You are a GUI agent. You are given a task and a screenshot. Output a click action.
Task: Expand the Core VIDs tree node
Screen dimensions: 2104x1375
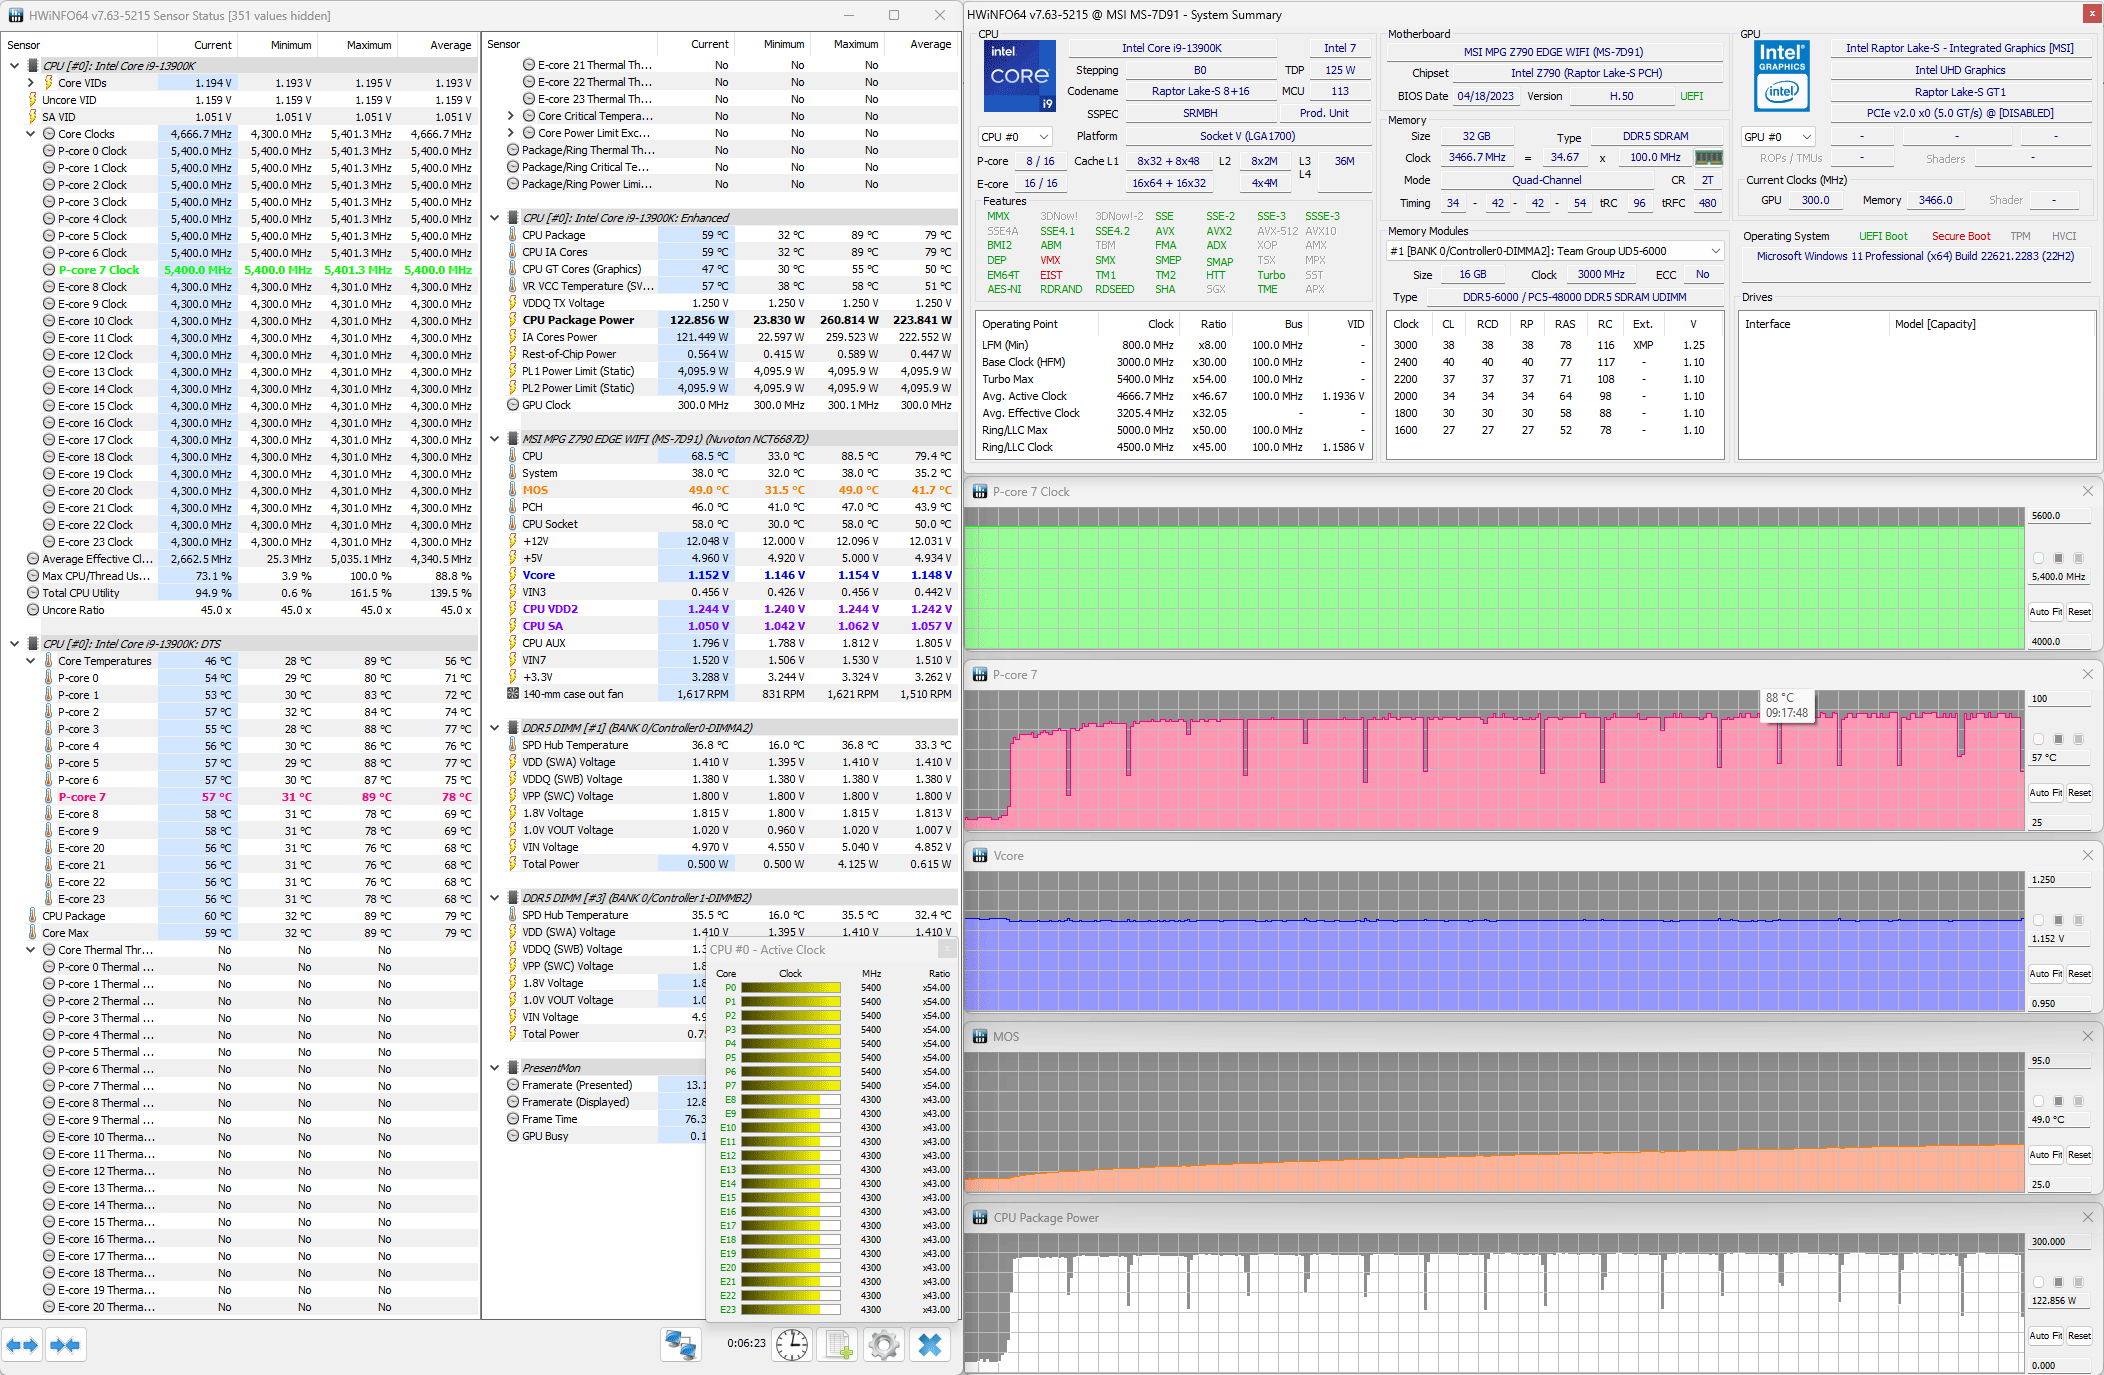(x=31, y=83)
